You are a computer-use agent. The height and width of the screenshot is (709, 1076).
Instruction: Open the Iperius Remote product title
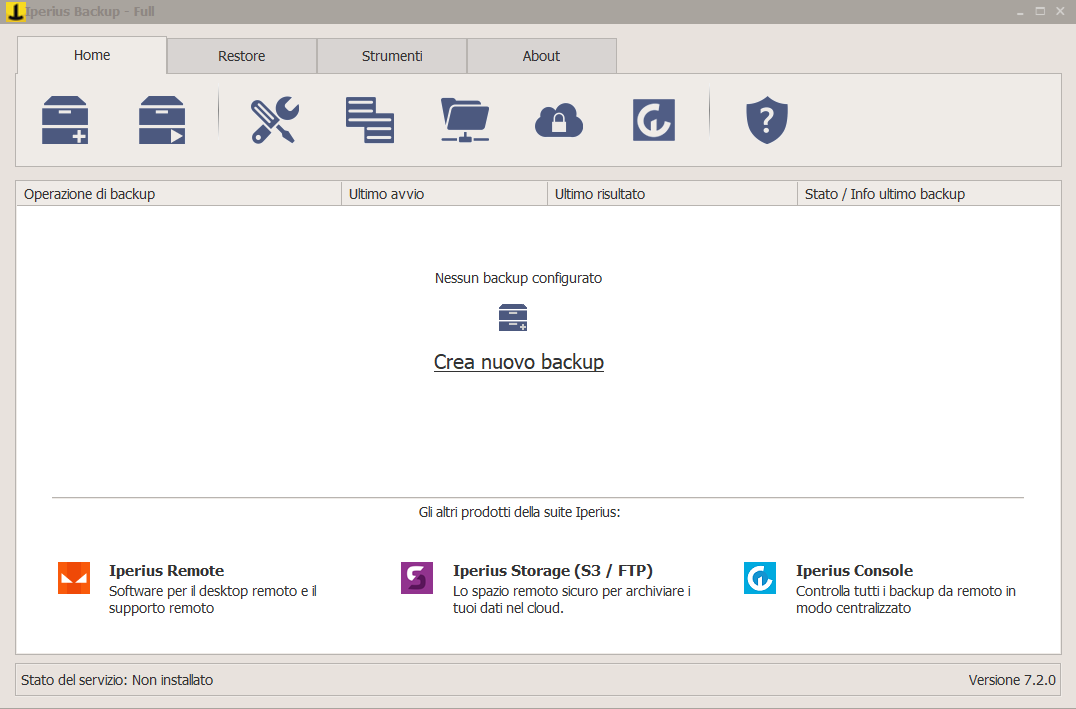pos(167,570)
